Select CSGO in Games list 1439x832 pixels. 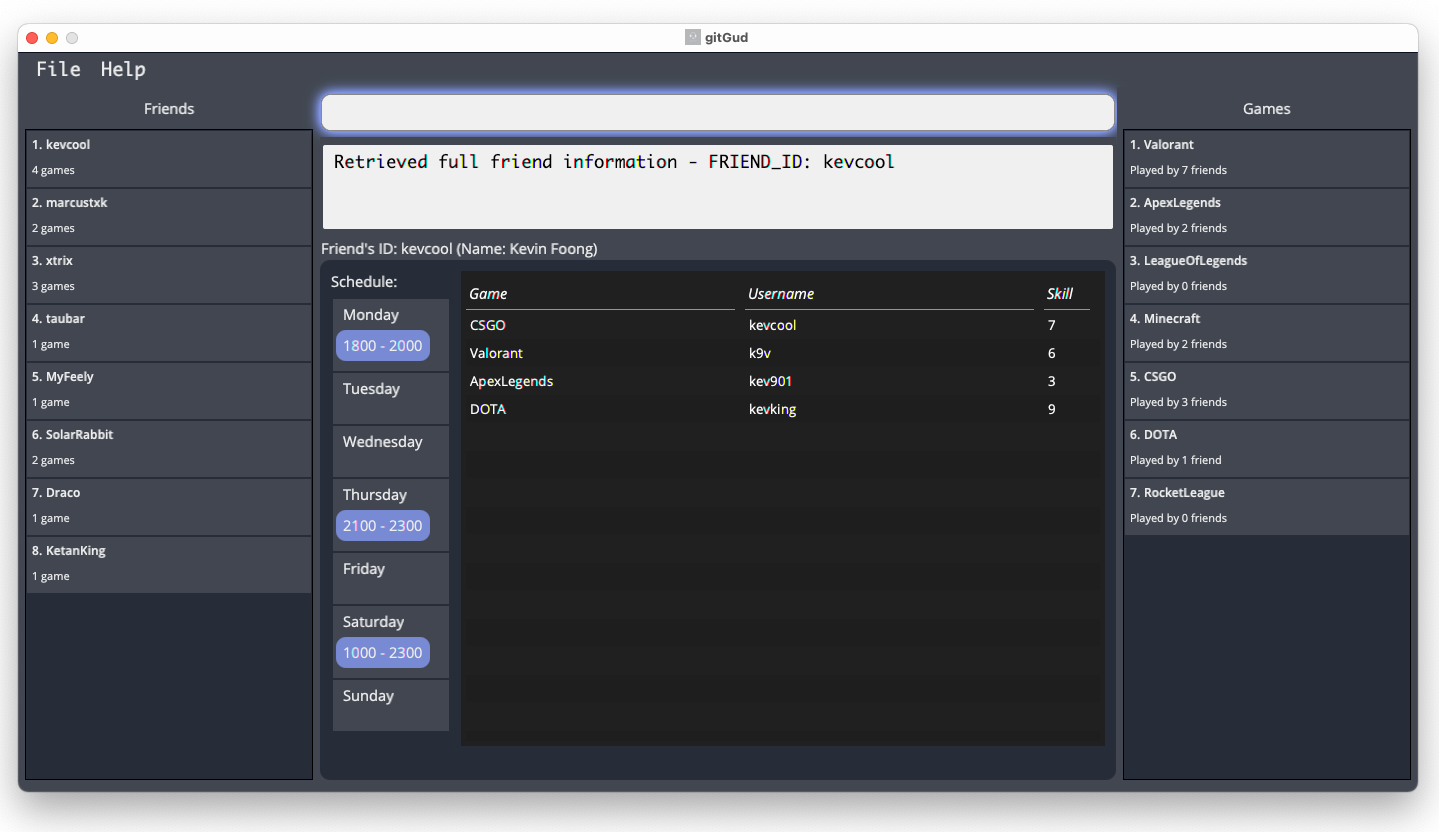pyautogui.click(x=1267, y=390)
